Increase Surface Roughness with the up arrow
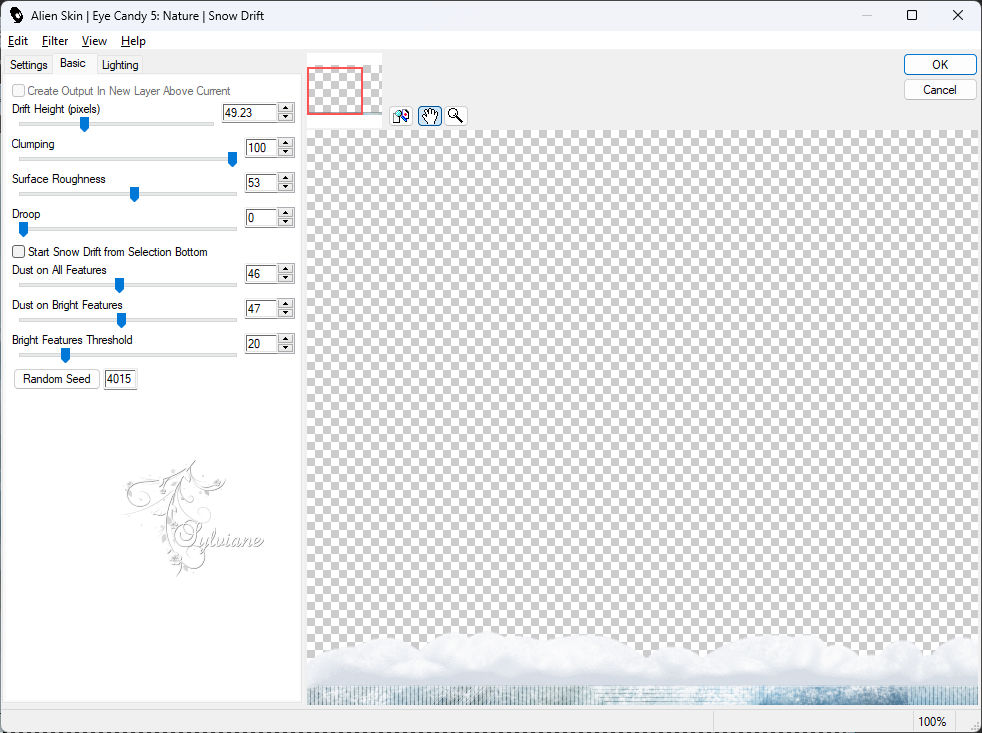 [x=286, y=179]
